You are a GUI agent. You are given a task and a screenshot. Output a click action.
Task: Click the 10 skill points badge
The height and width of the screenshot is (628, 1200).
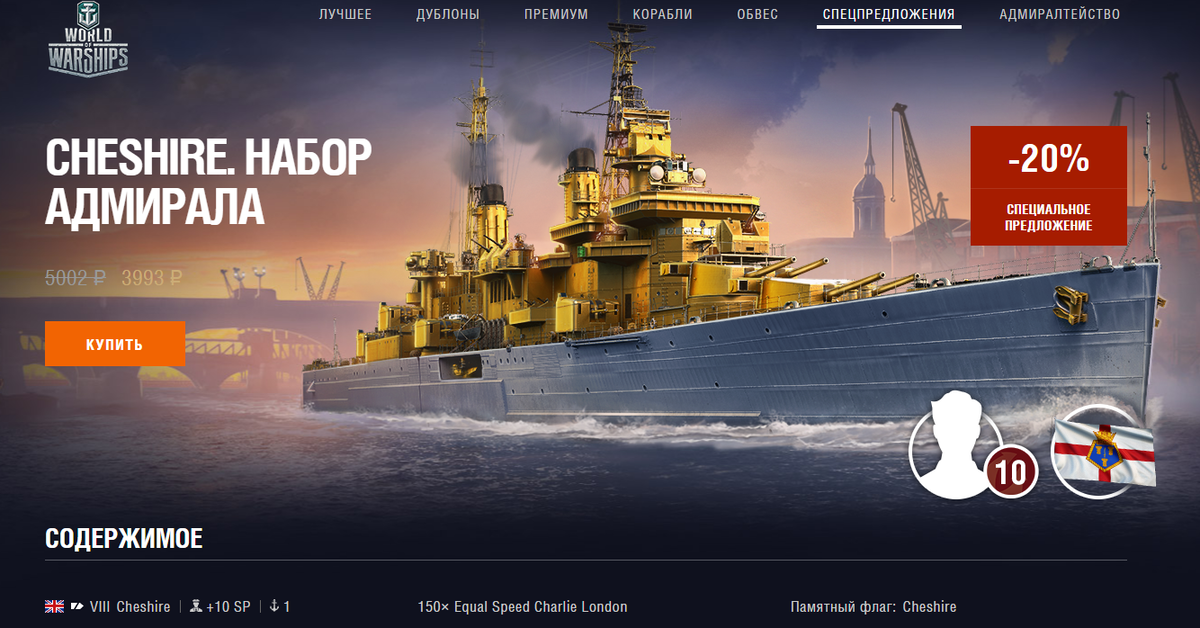pyautogui.click(x=1011, y=472)
